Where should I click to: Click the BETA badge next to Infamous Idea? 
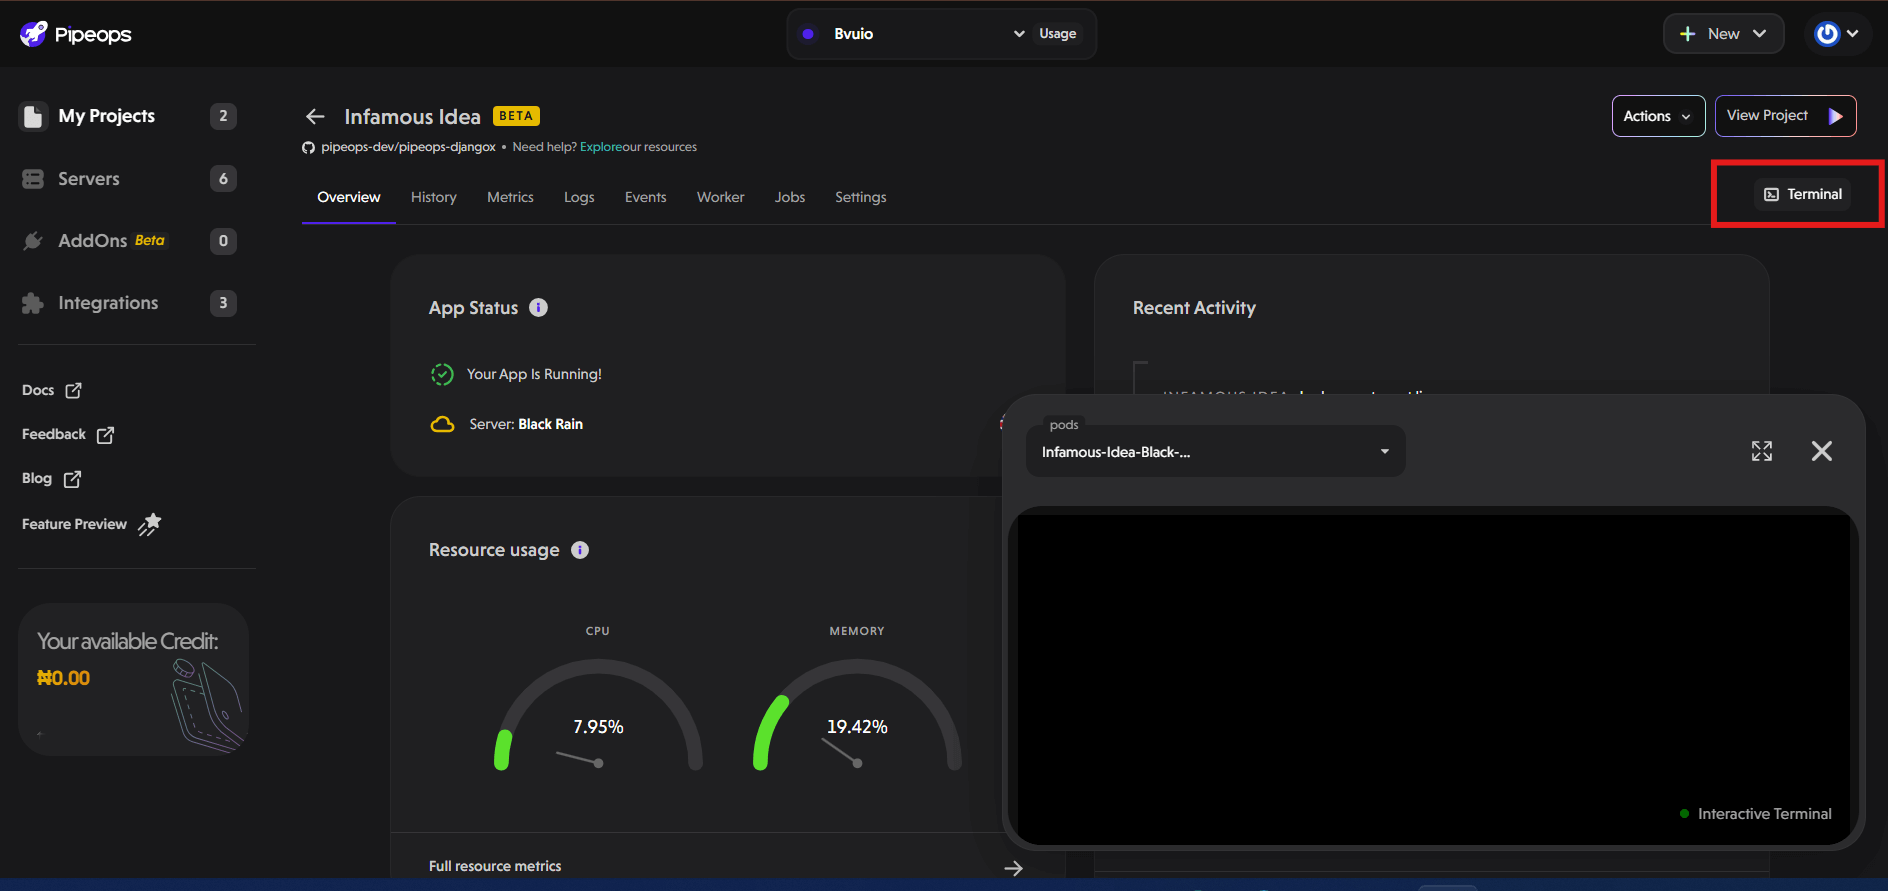pos(516,116)
